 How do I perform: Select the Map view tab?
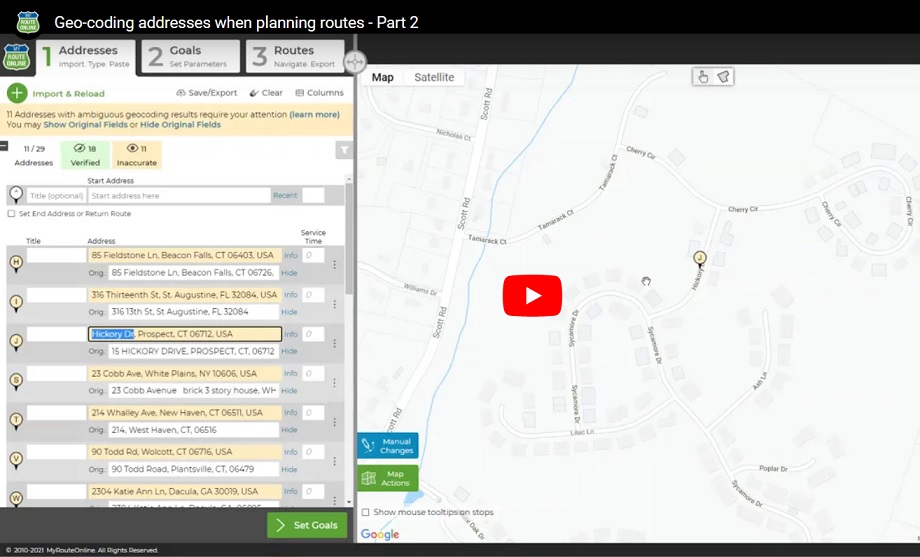(383, 77)
